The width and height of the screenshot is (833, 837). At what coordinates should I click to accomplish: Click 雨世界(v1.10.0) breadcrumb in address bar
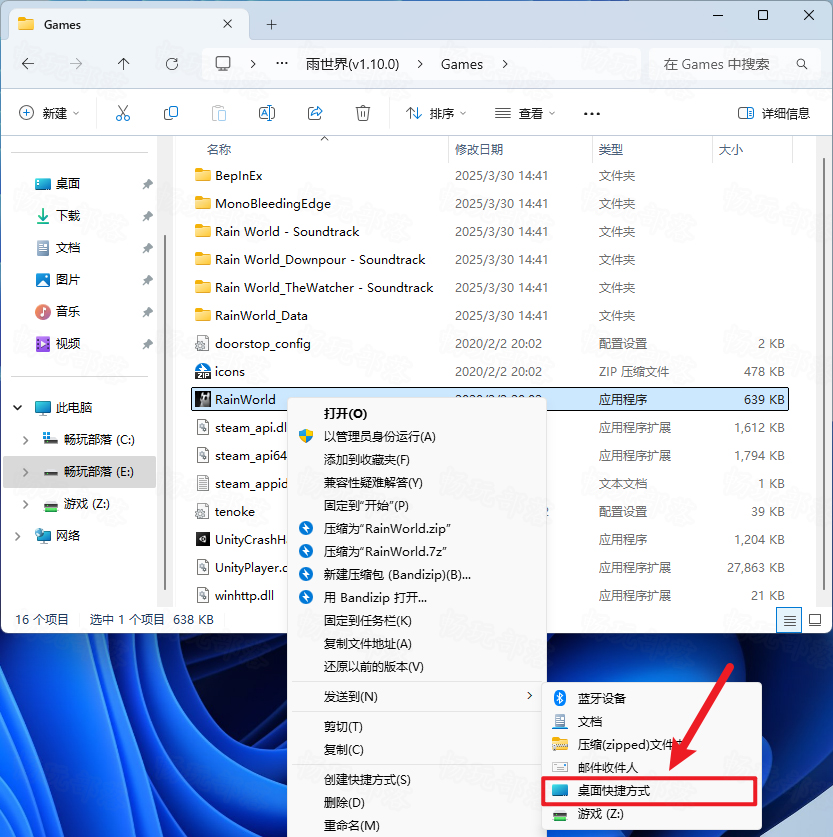coord(352,64)
